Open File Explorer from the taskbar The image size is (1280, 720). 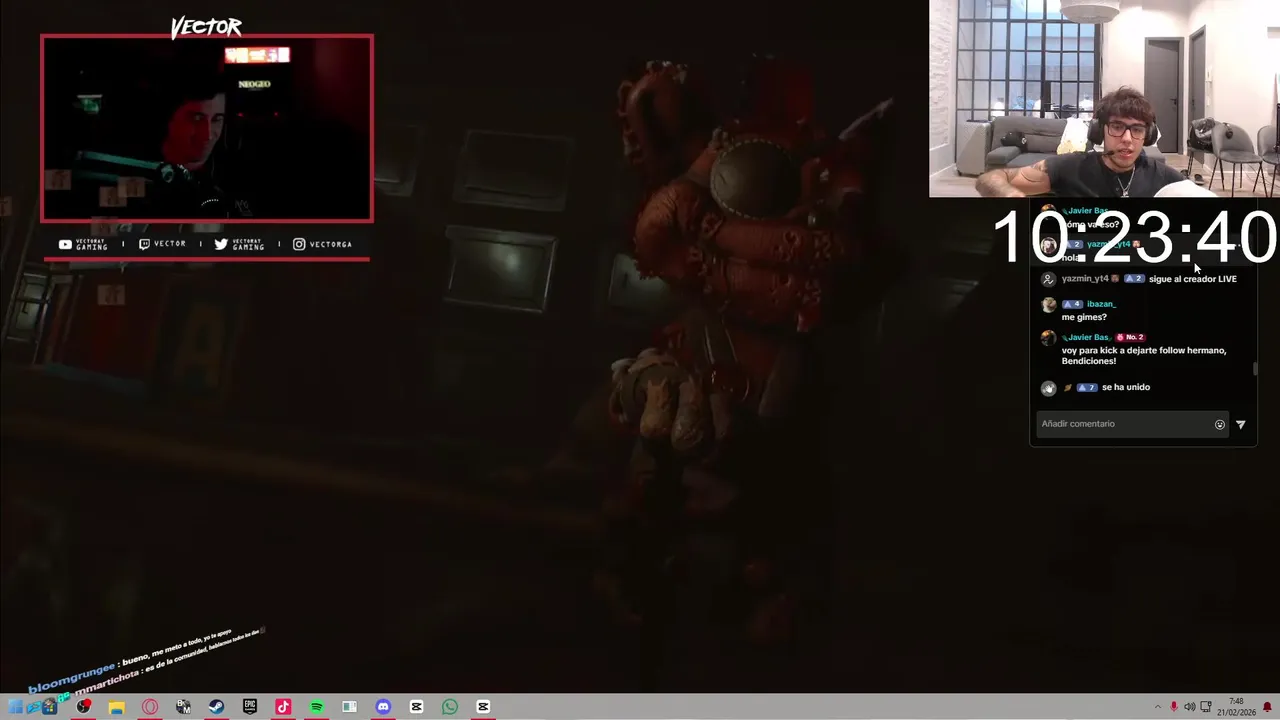[x=116, y=707]
